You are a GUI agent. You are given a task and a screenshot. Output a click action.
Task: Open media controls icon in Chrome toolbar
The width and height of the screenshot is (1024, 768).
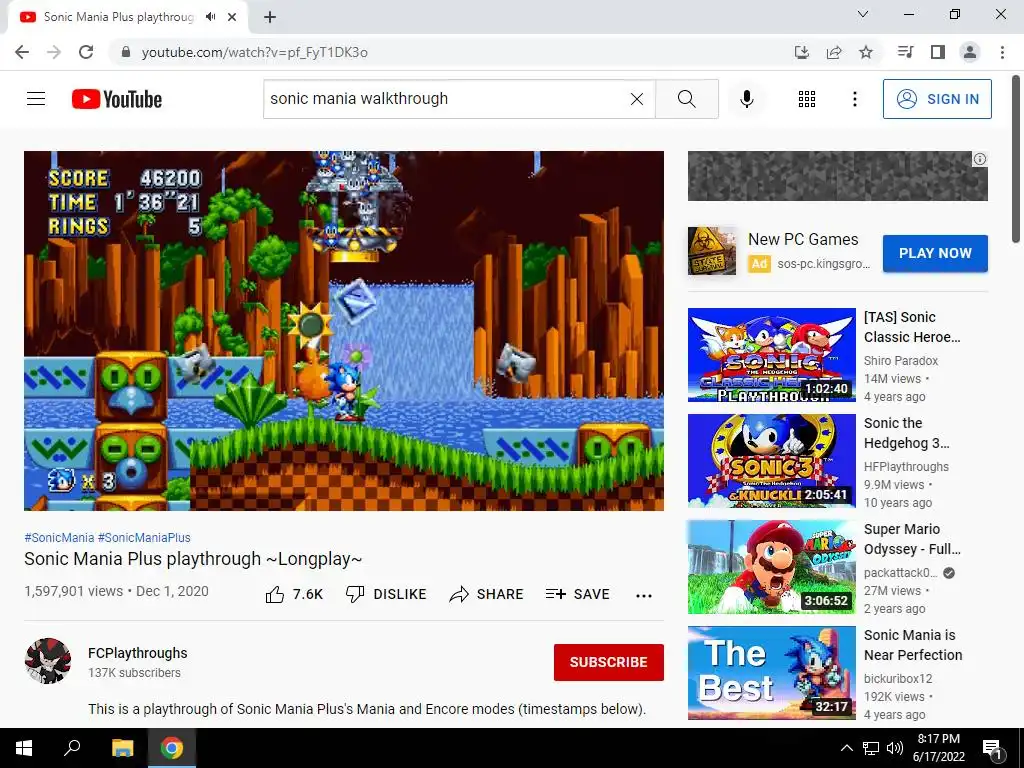[x=905, y=52]
